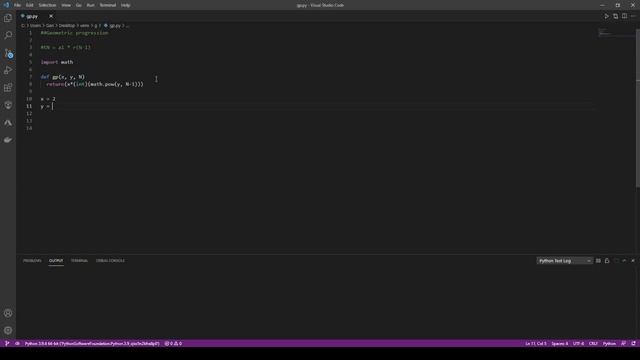The height and width of the screenshot is (360, 640).
Task: Open the Manage gear icon
Action: pyautogui.click(x=8, y=331)
